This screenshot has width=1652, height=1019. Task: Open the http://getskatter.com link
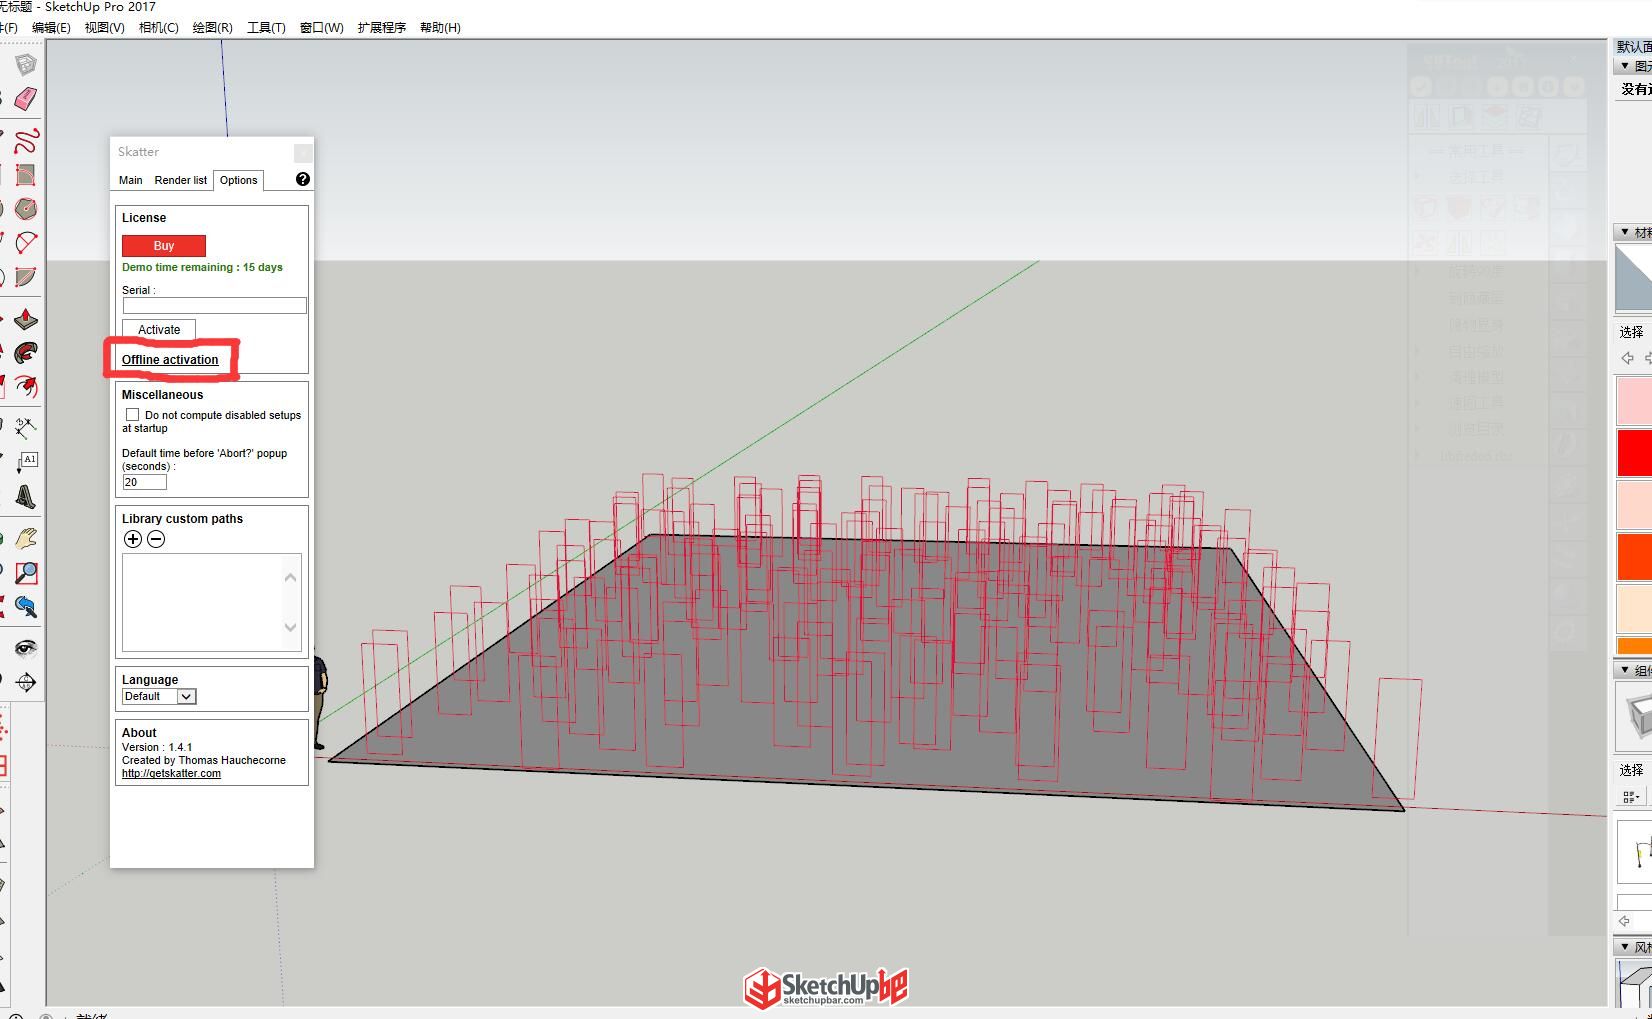click(x=171, y=773)
